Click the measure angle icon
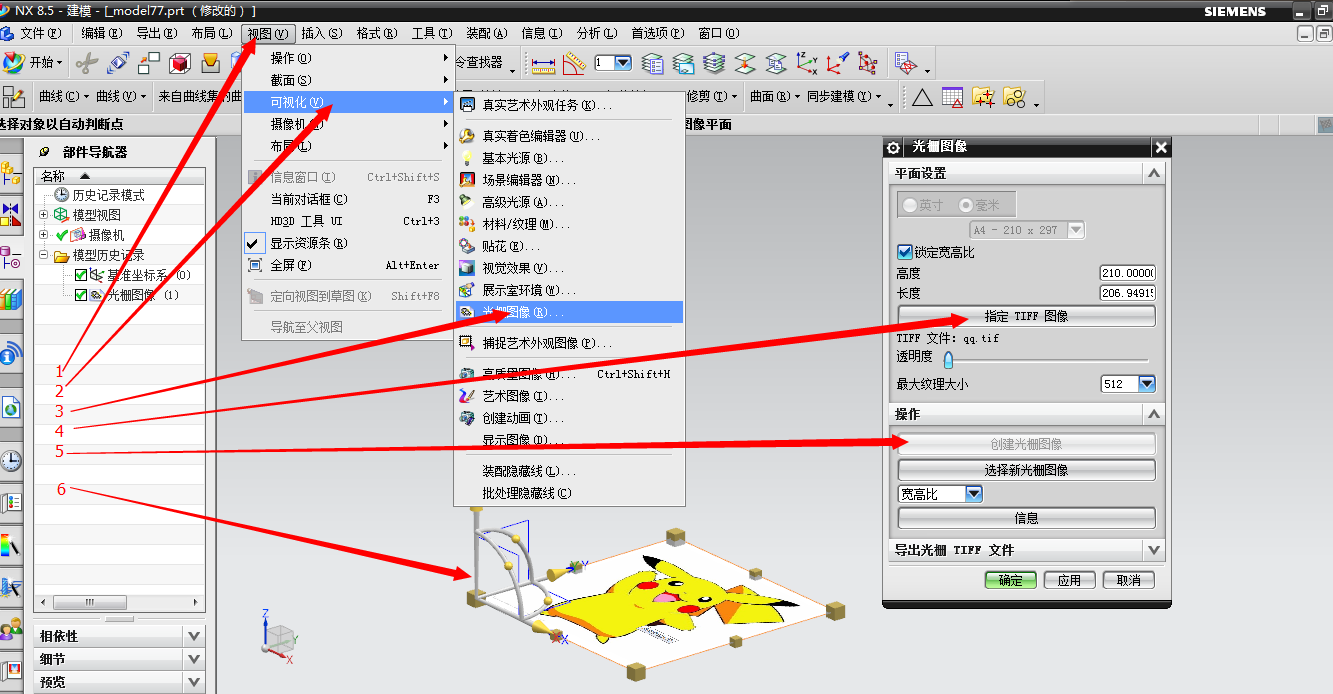This screenshot has width=1333, height=694. [573, 63]
